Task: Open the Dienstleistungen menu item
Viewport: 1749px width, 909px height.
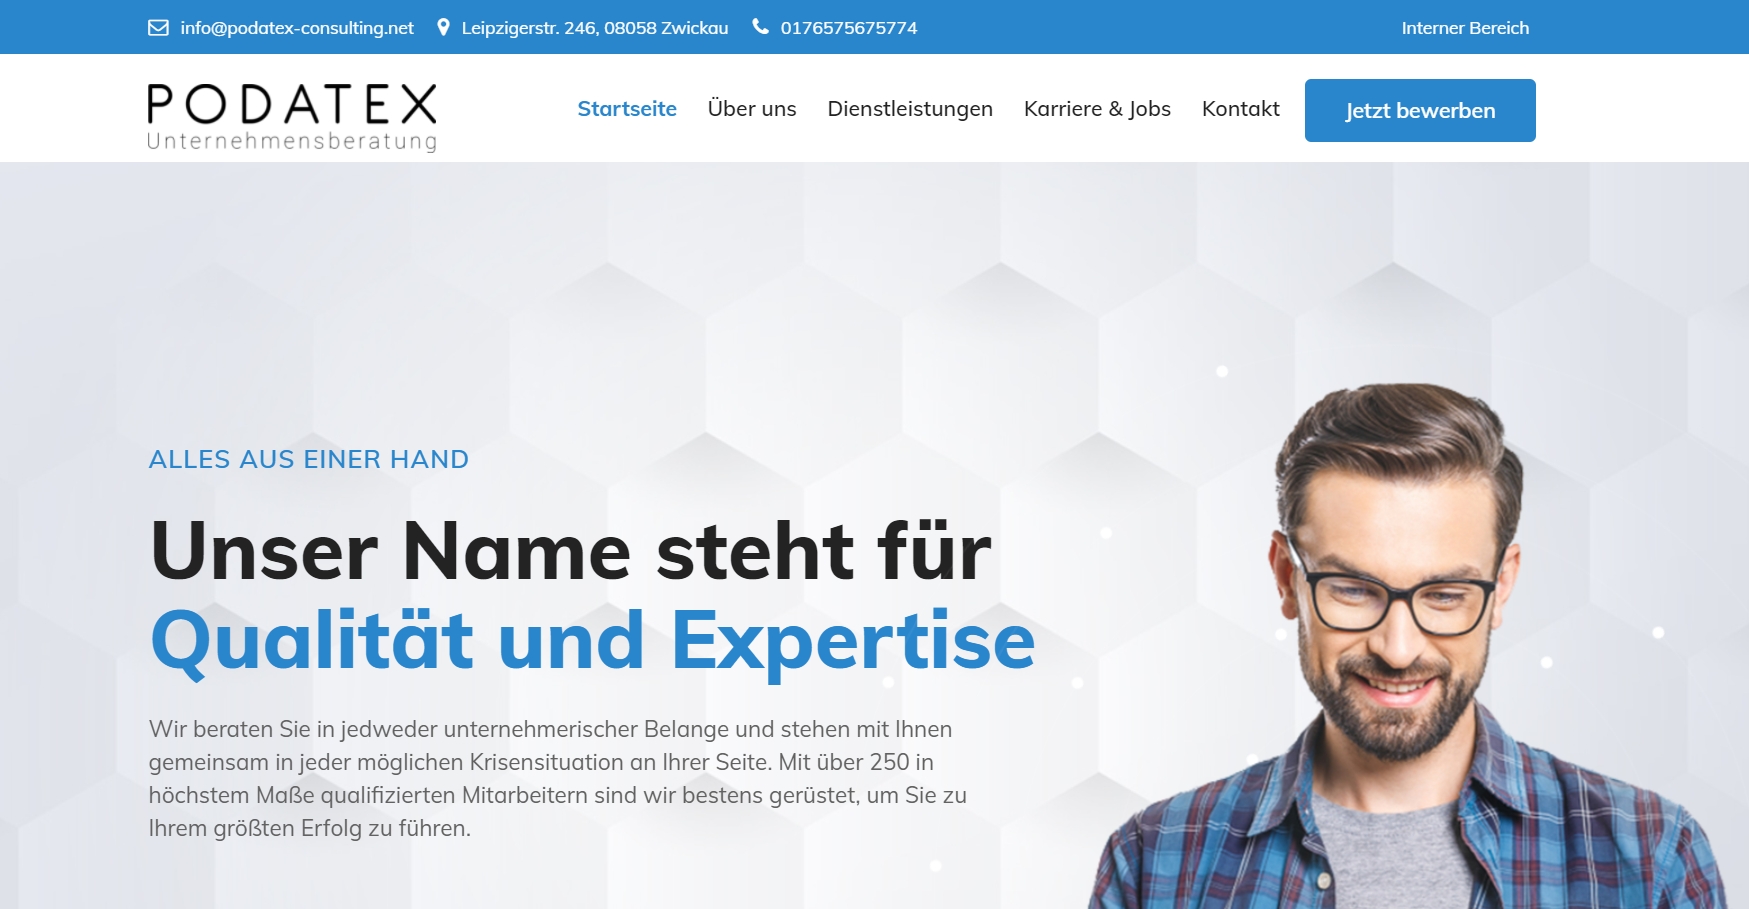Action: (x=910, y=109)
